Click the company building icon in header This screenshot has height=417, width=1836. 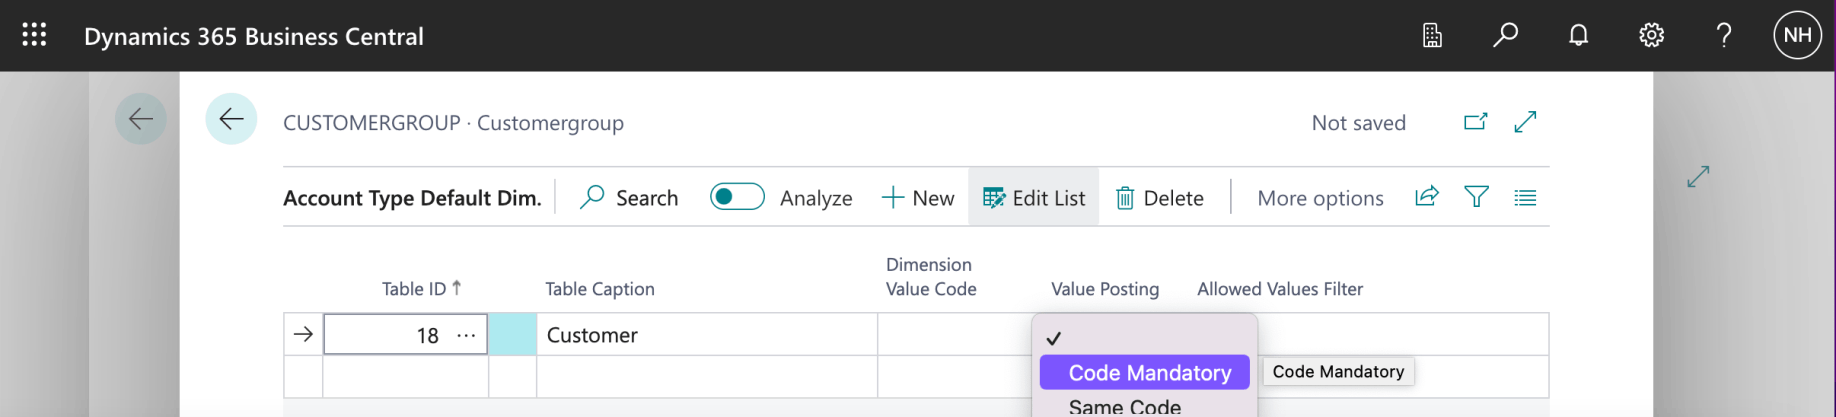tap(1432, 36)
